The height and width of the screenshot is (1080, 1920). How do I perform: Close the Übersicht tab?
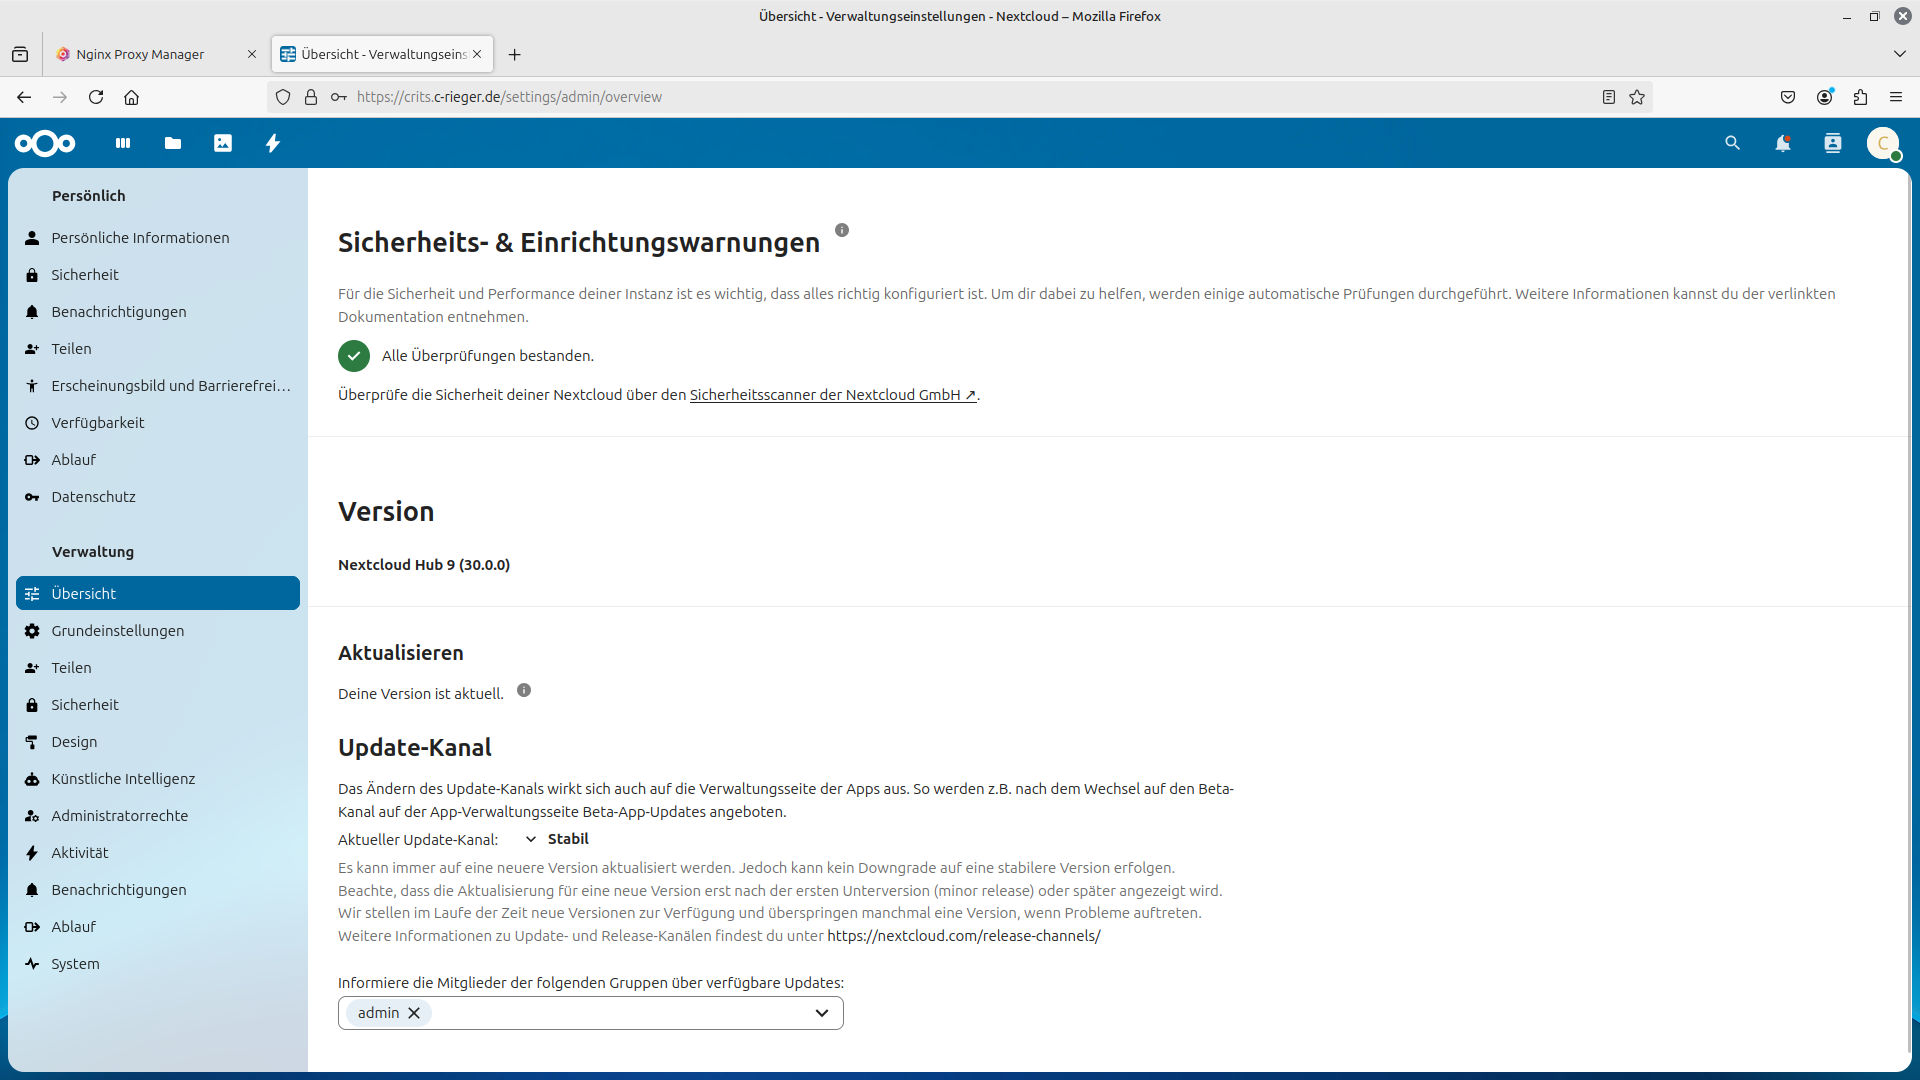point(478,54)
